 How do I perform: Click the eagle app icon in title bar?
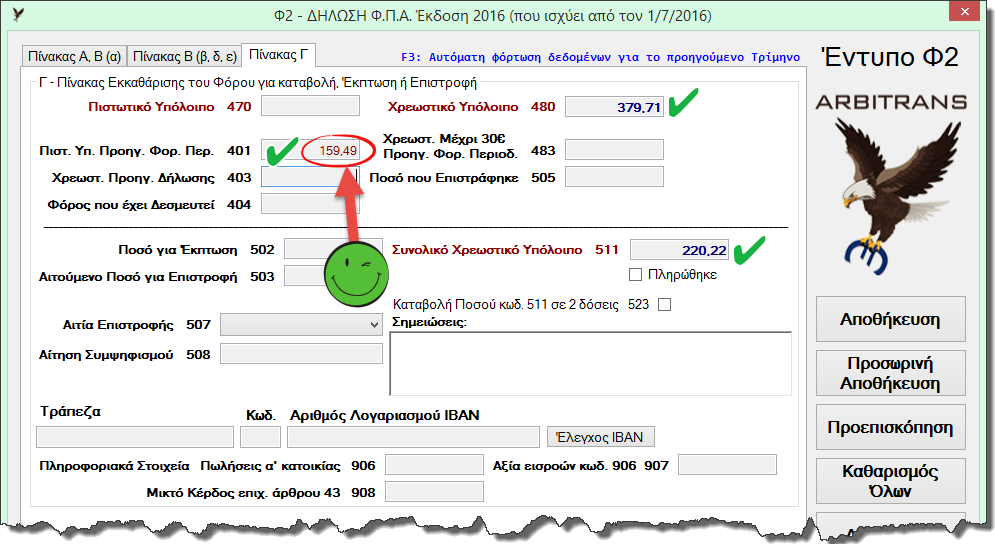pyautogui.click(x=18, y=14)
